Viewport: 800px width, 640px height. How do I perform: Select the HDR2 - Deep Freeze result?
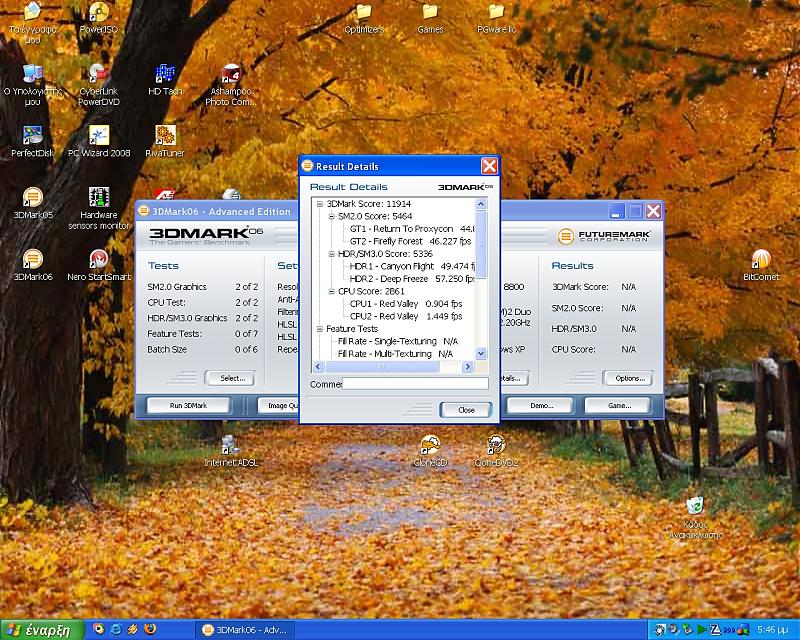(x=412, y=279)
